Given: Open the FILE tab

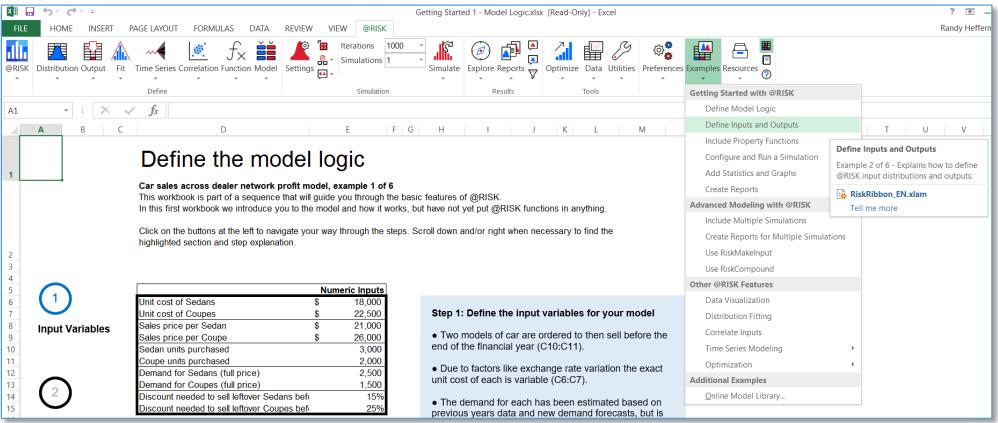Looking at the screenshot, I should (20, 28).
